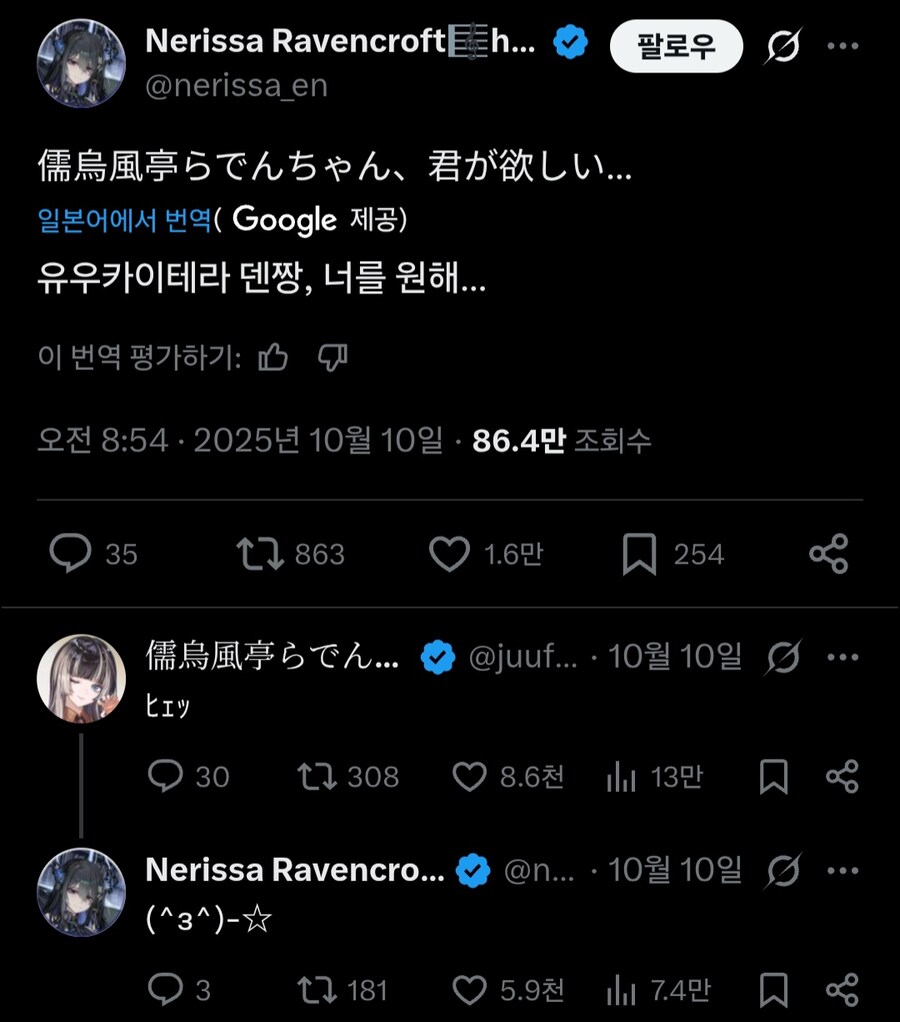The image size is (900, 1022).
Task: Click the Follow (팔로우) button
Action: tap(677, 46)
